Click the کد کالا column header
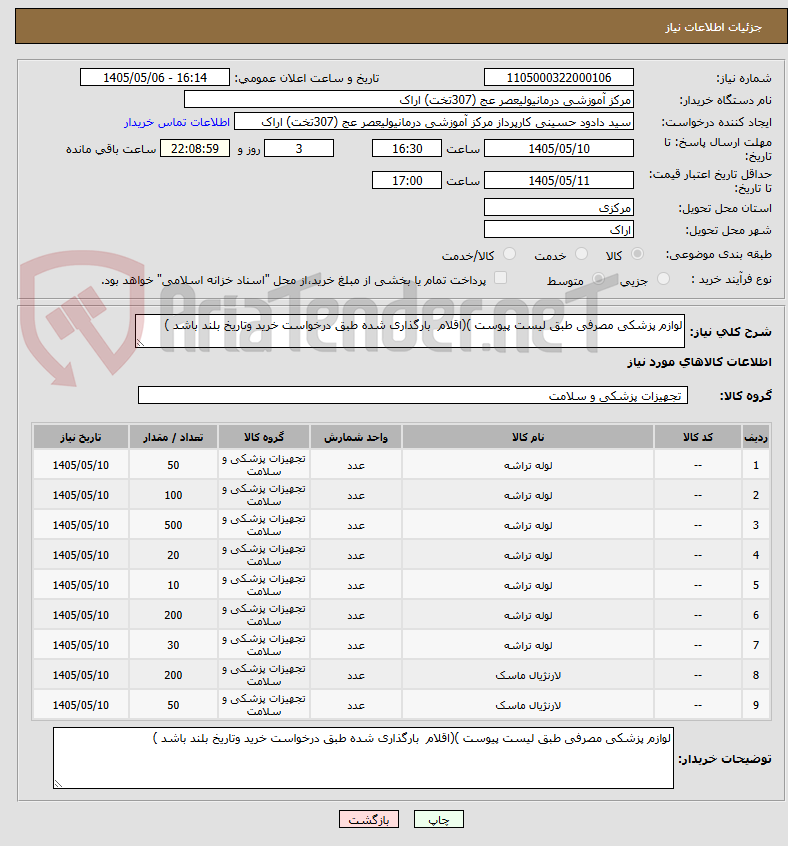 click(698, 437)
